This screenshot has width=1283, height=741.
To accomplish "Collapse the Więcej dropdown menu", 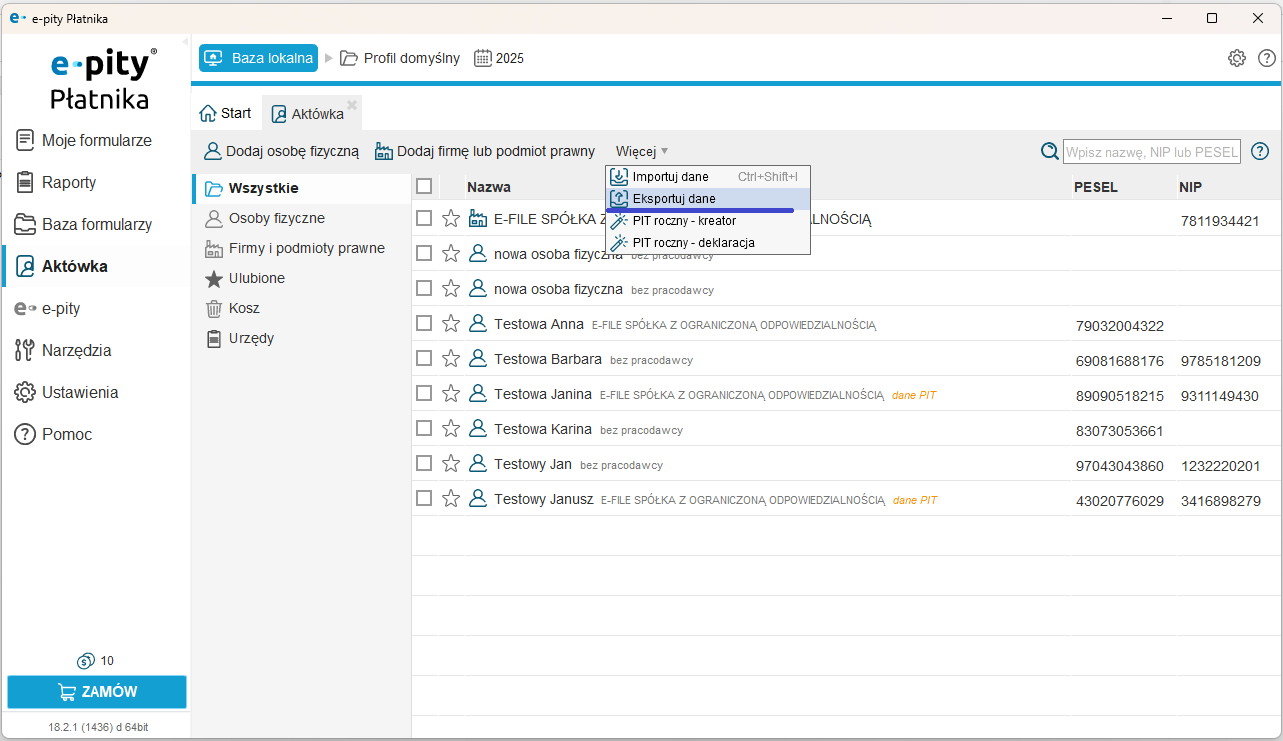I will point(642,151).
